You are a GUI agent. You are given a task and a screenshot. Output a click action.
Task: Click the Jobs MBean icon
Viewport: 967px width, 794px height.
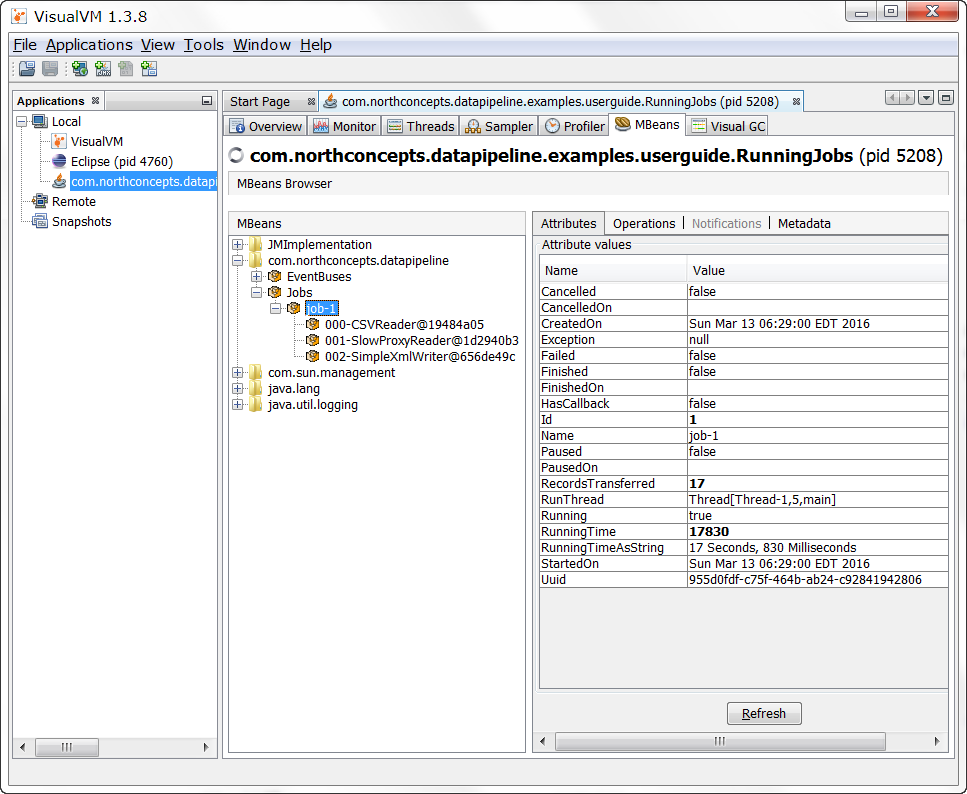click(275, 292)
